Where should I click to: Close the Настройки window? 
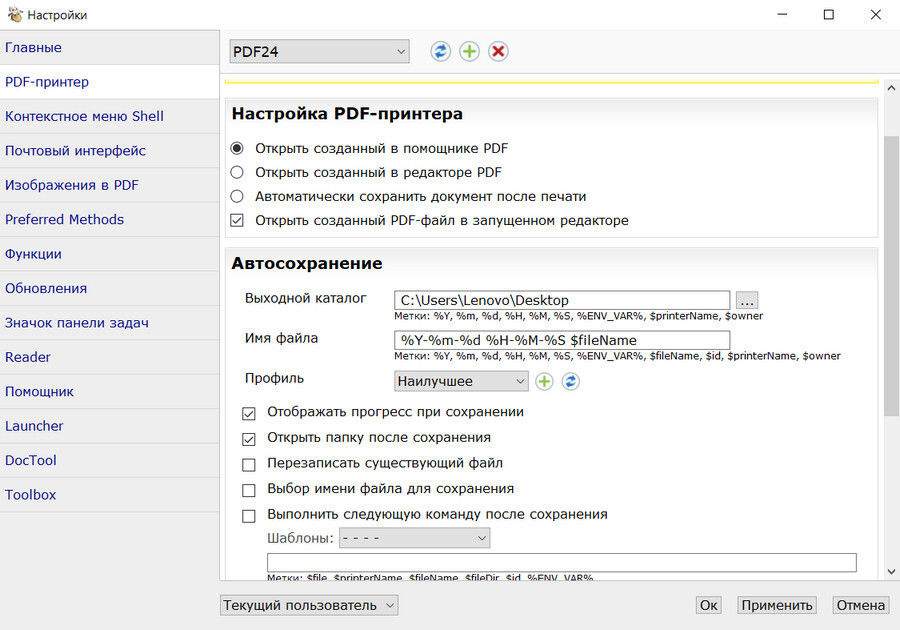pos(875,14)
